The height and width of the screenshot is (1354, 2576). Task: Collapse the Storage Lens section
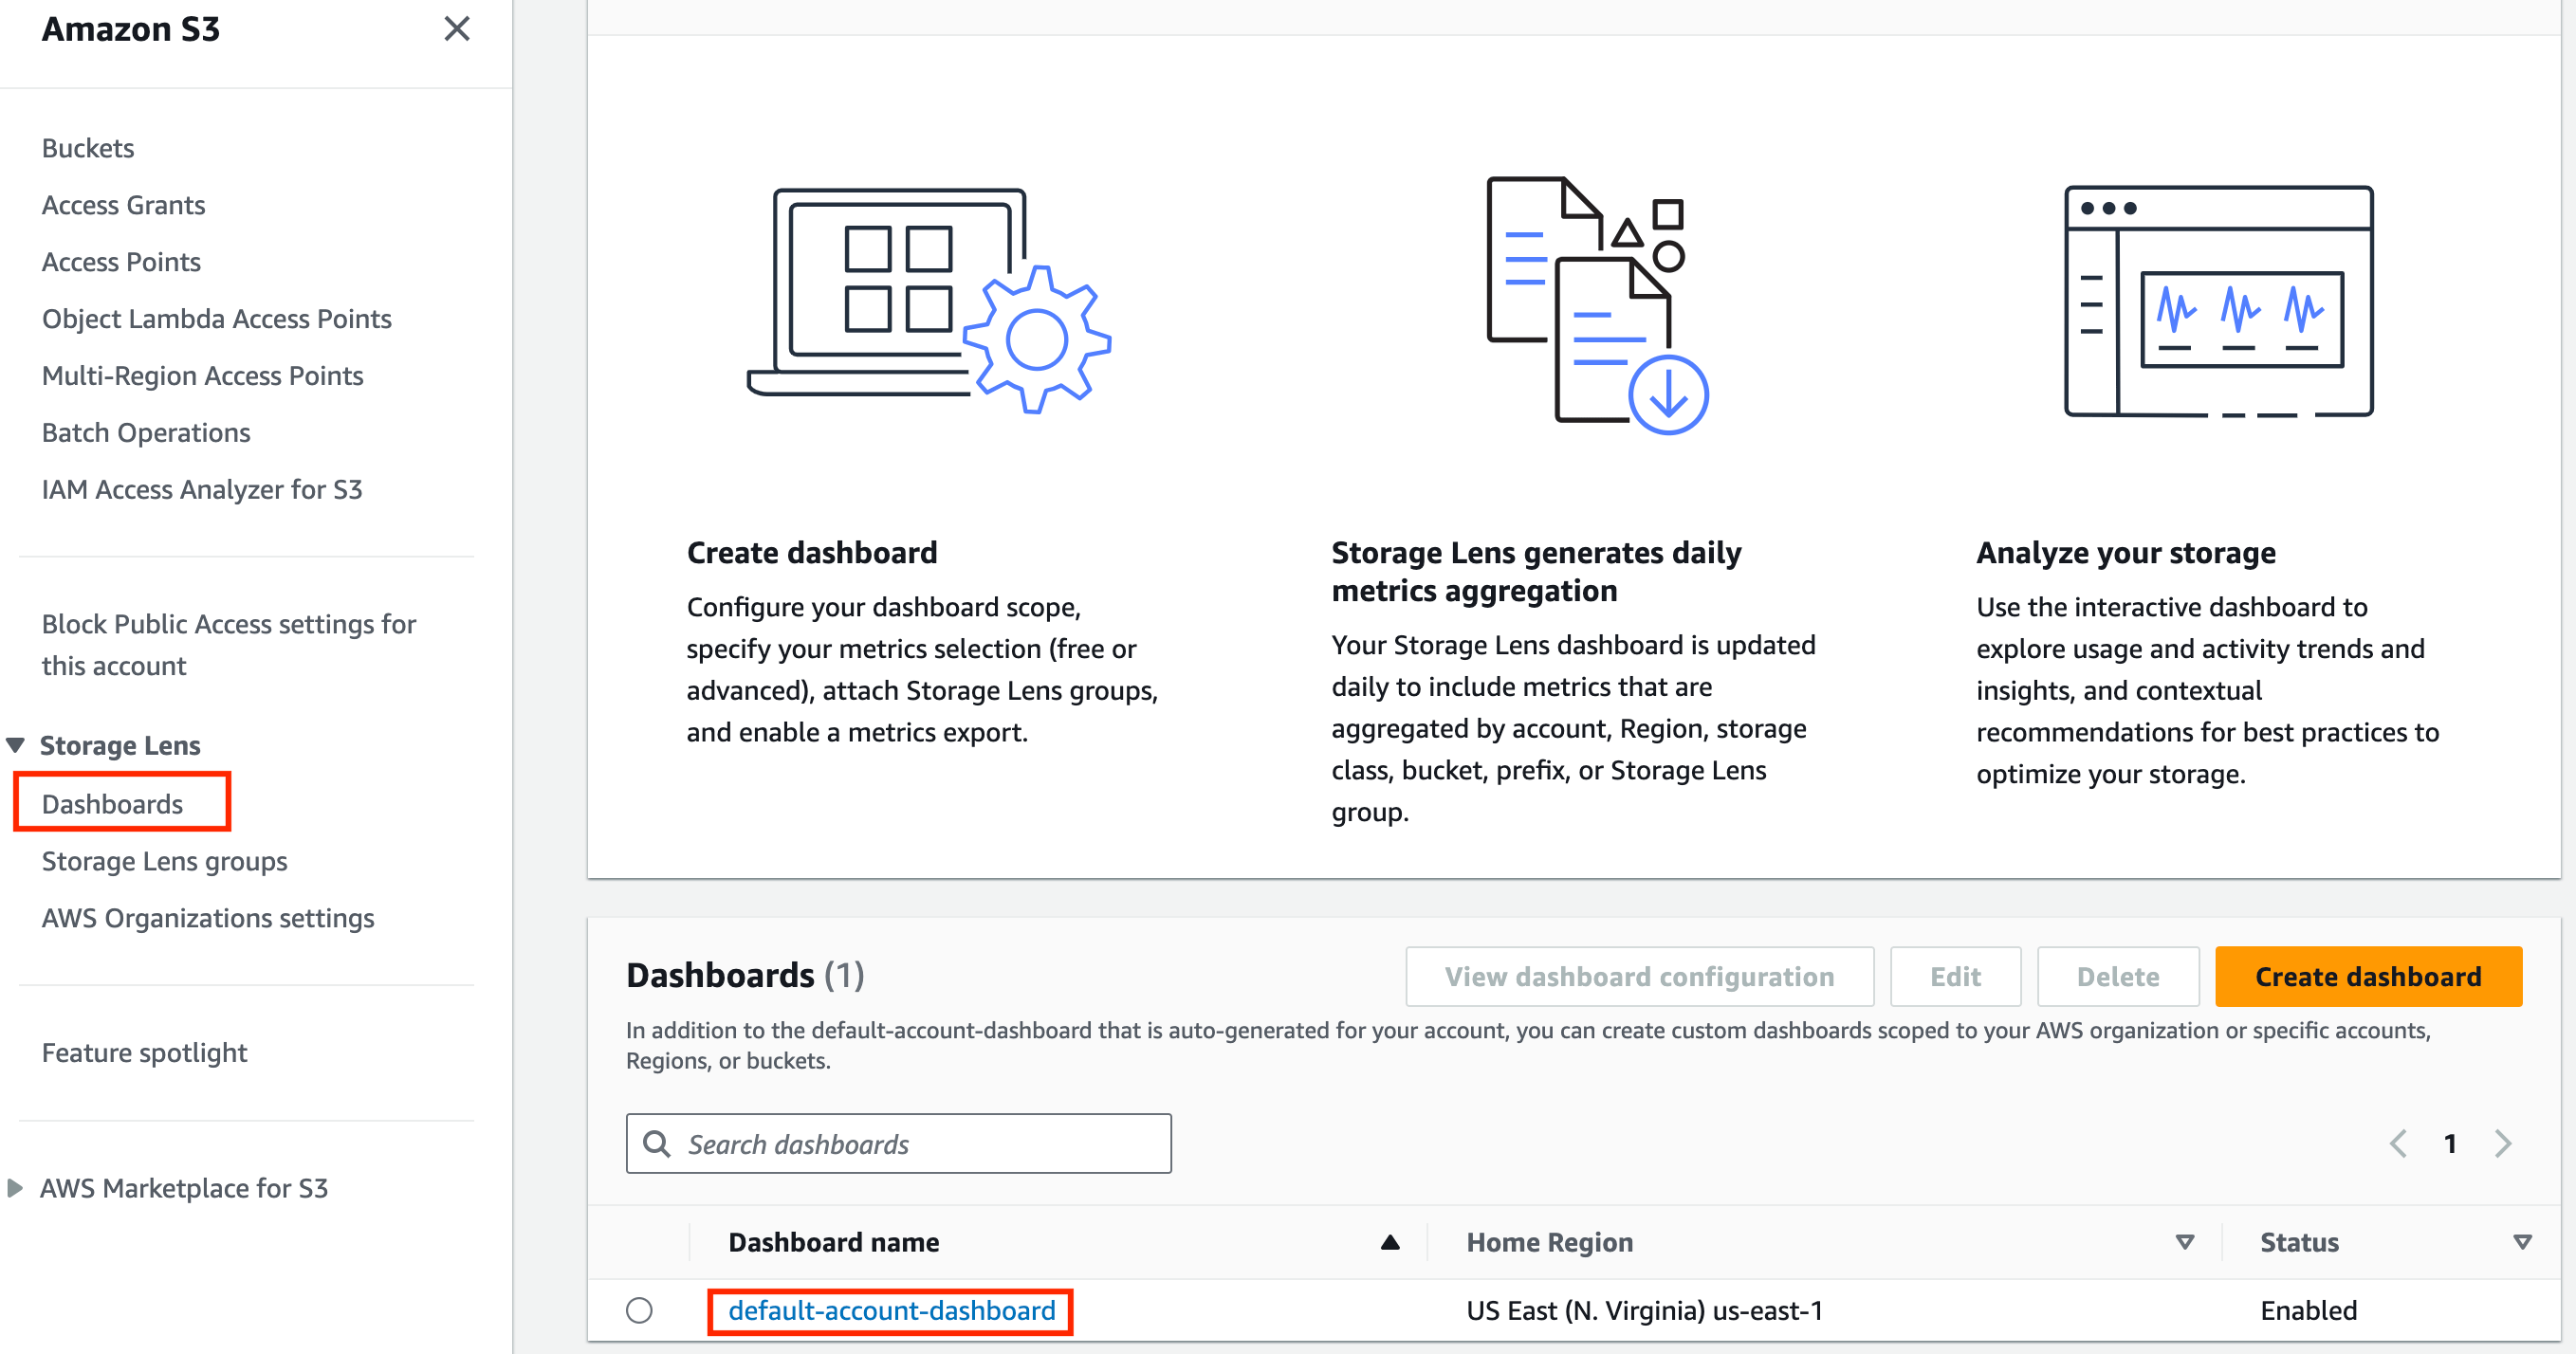coord(15,744)
